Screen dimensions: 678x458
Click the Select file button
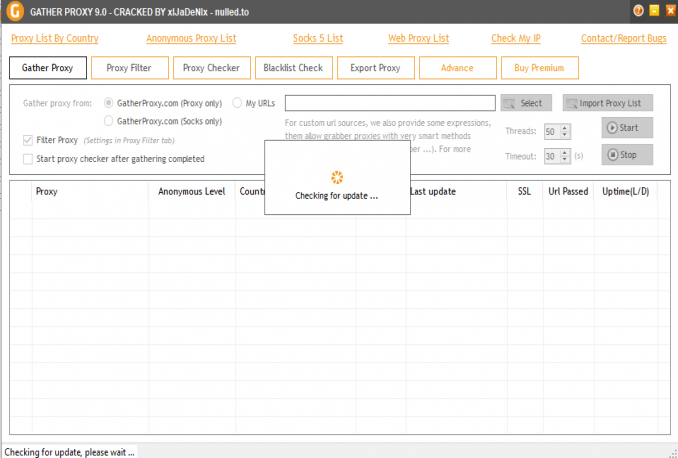(524, 103)
